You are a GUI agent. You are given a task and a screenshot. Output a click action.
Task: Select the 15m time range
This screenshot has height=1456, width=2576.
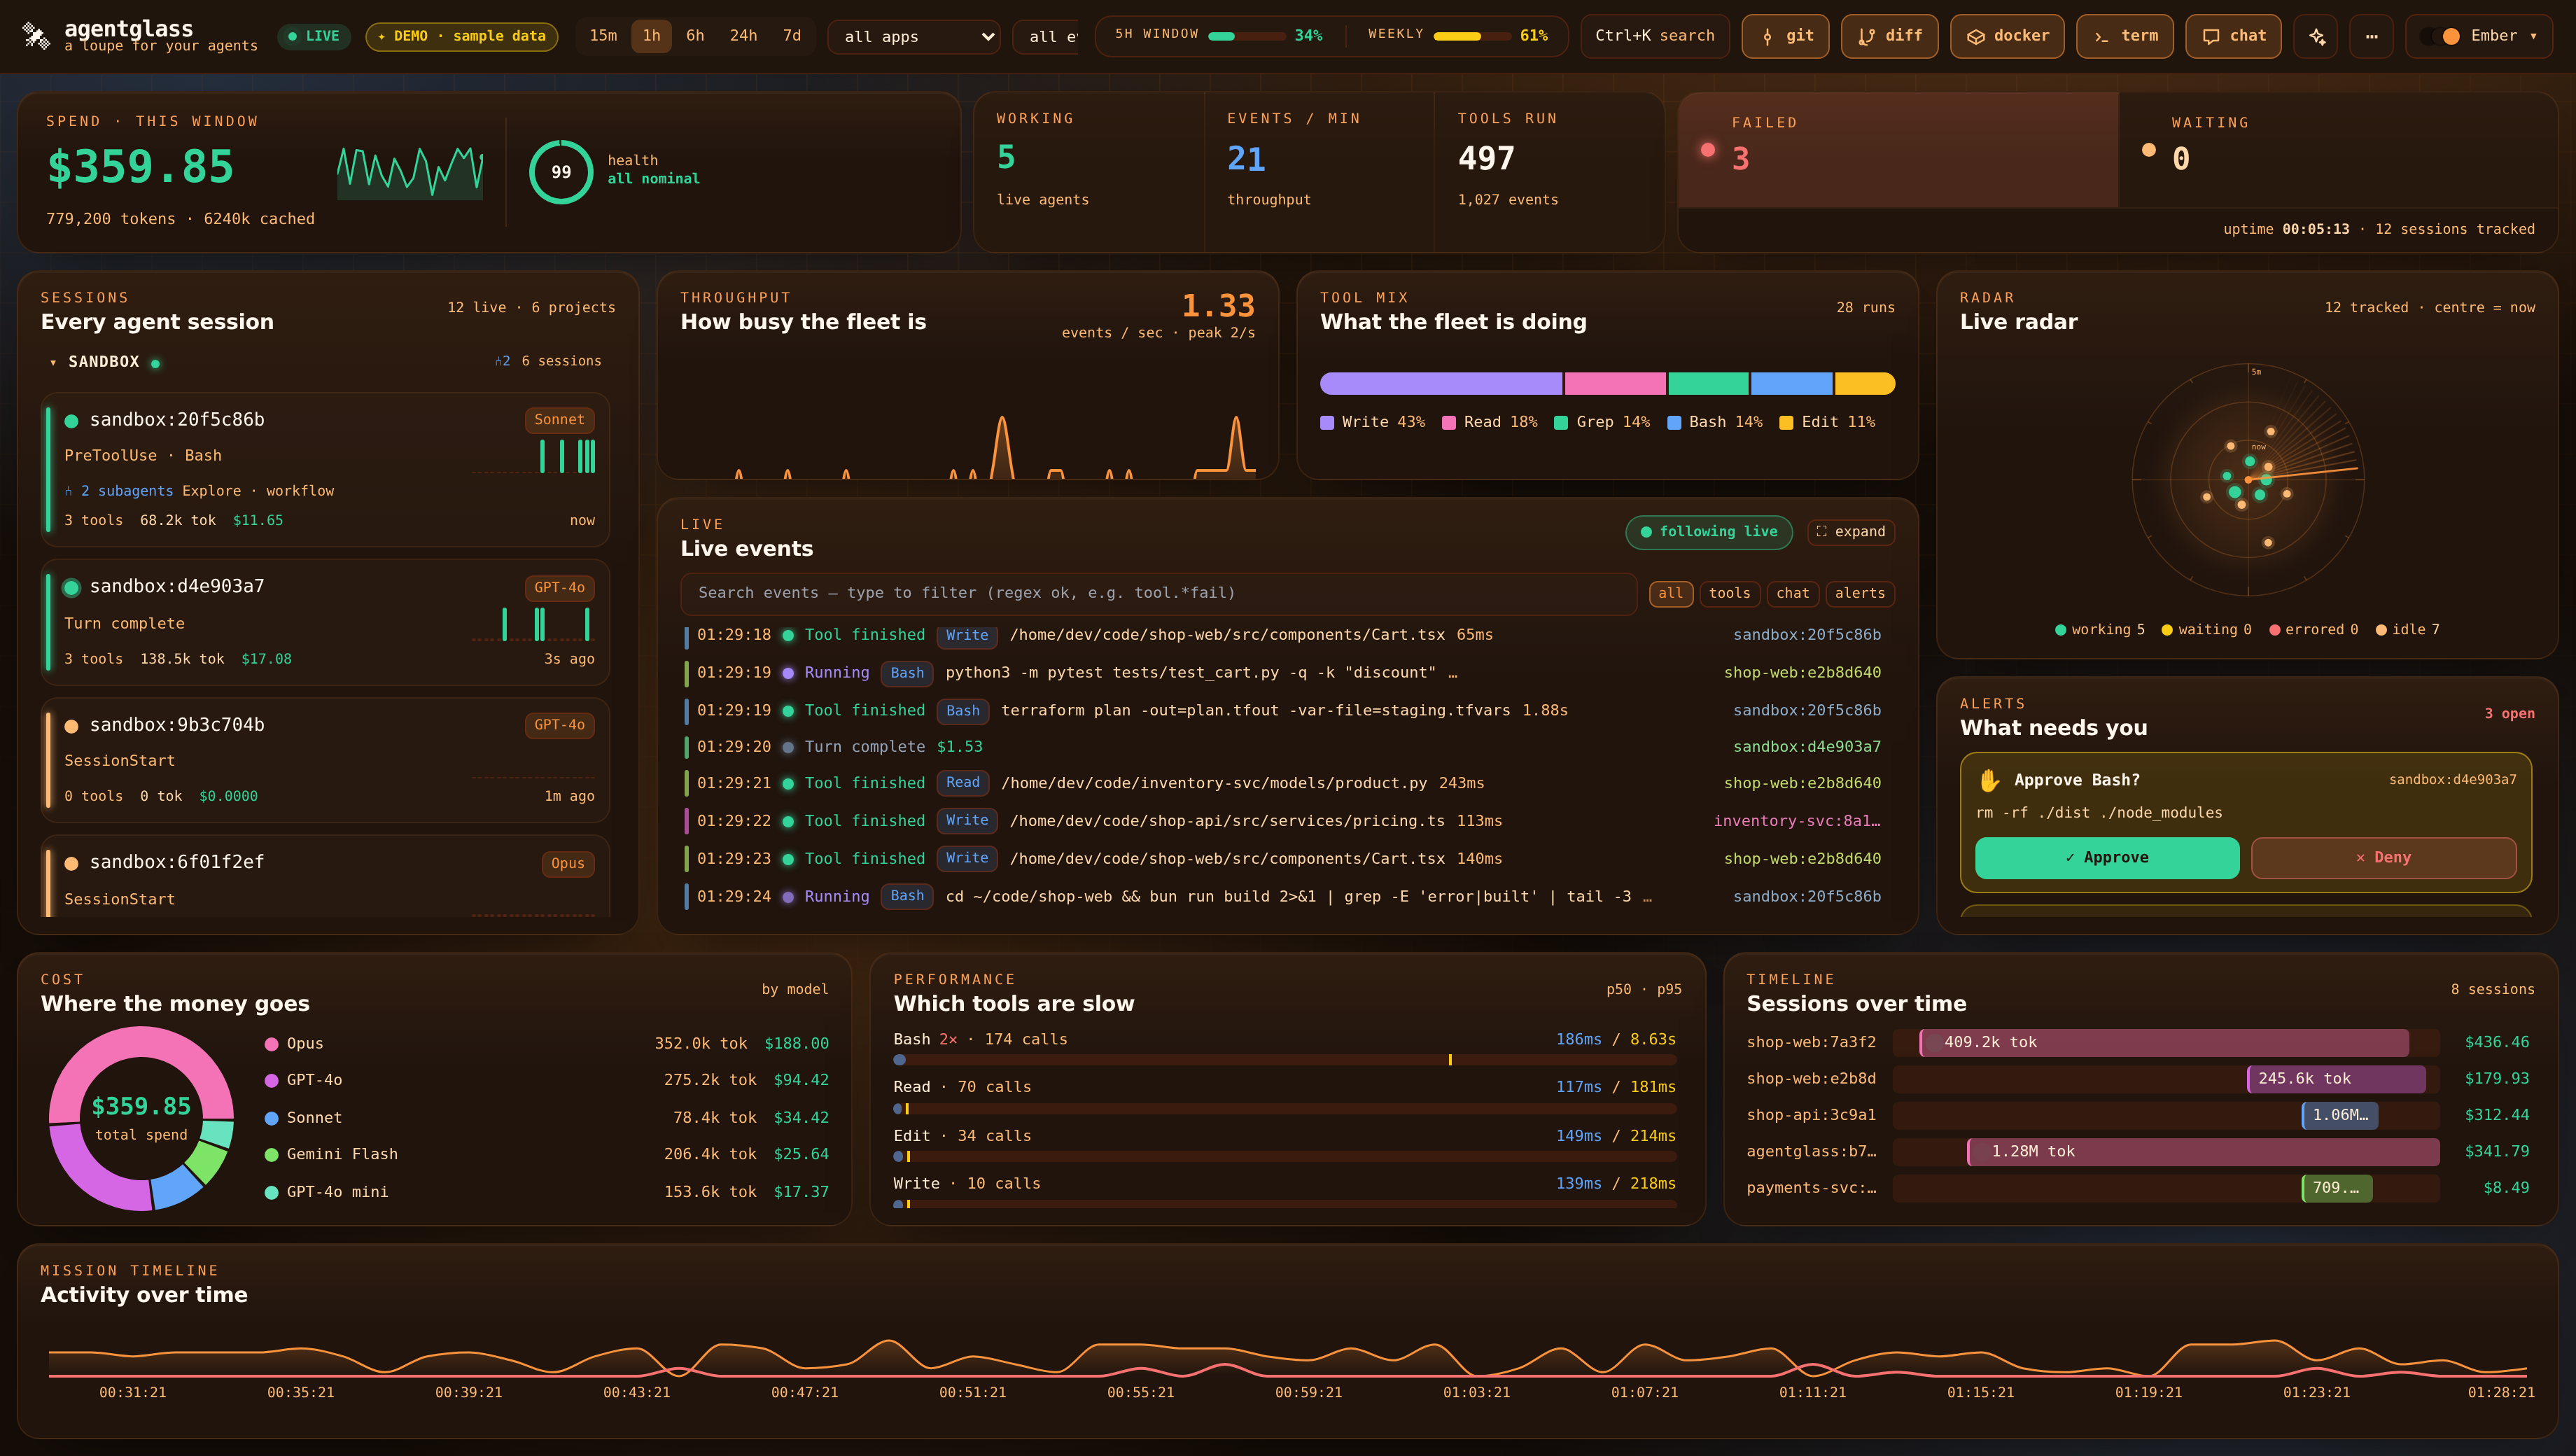pos(603,36)
